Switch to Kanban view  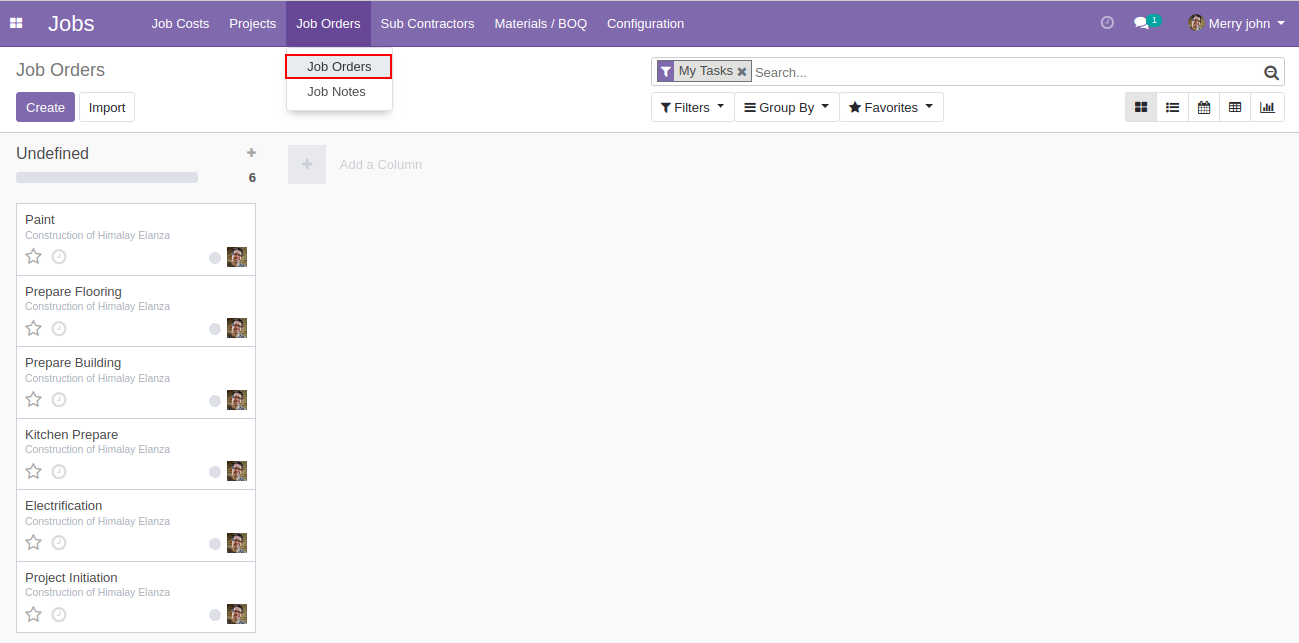point(1141,107)
